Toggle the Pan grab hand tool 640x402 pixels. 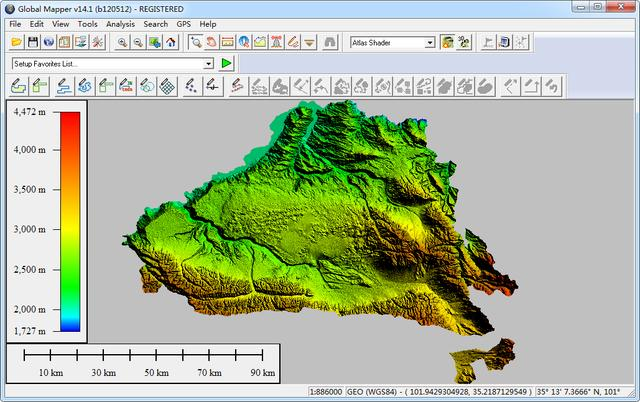click(212, 43)
